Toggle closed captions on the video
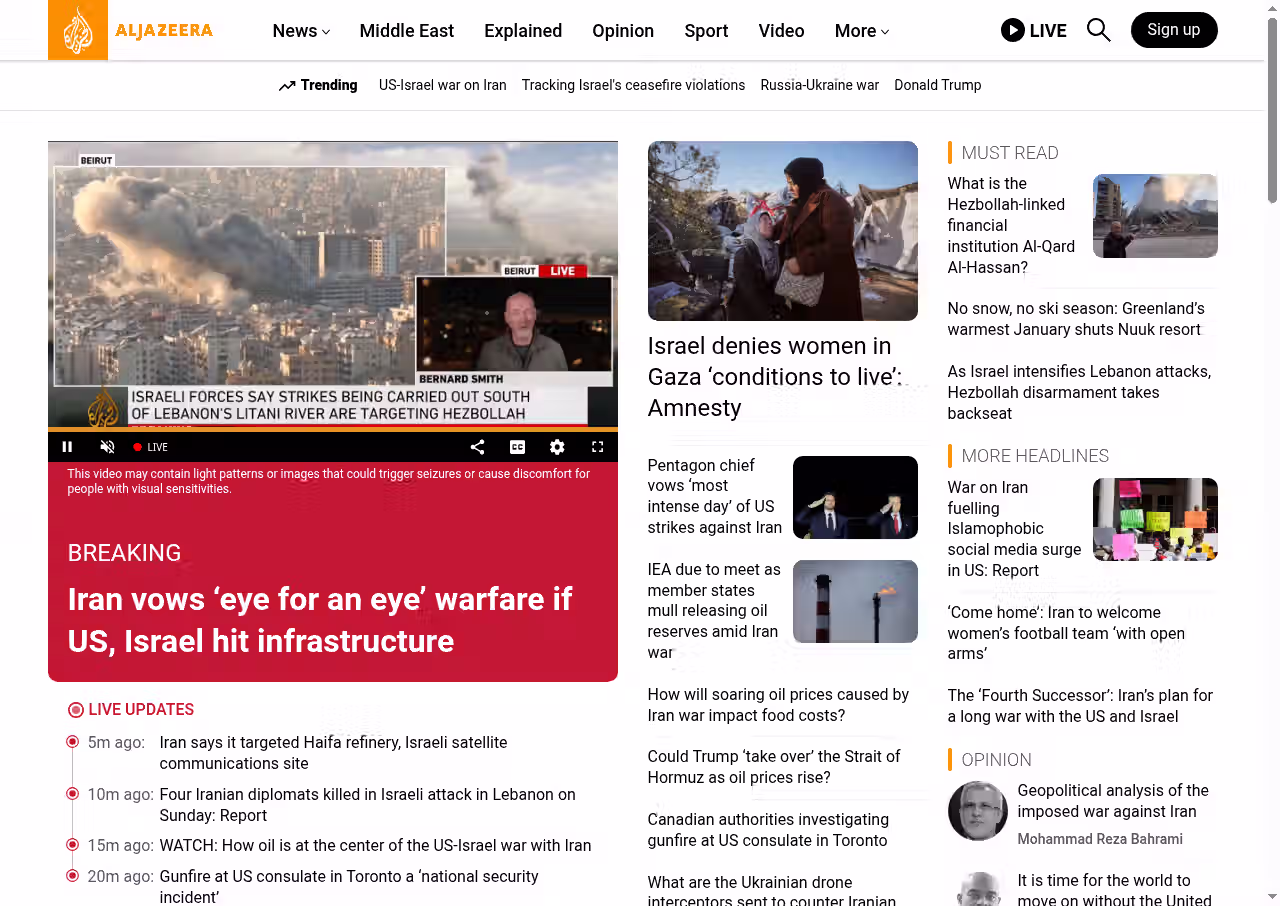The image size is (1280, 906). [x=517, y=447]
